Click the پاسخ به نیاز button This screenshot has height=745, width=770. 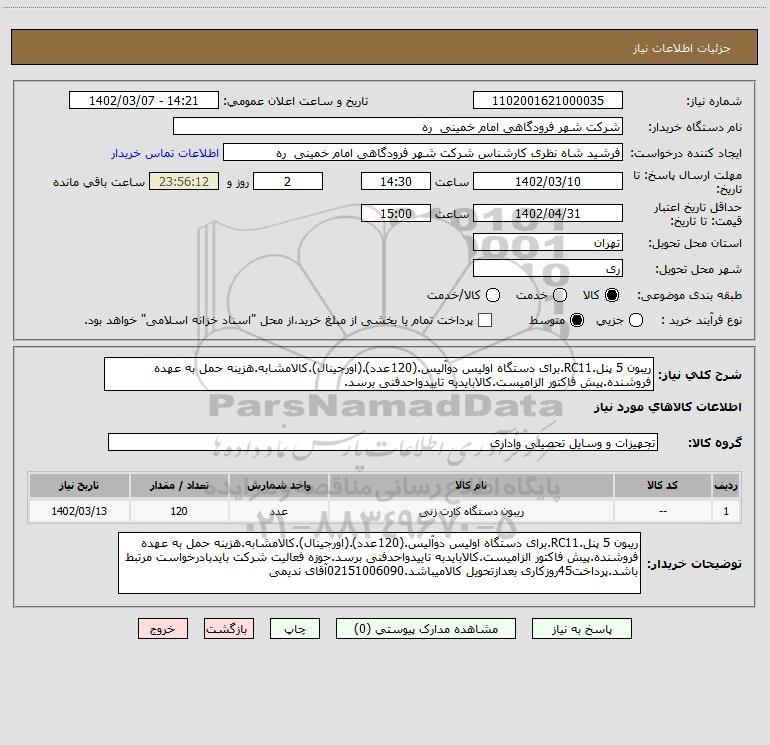582,629
